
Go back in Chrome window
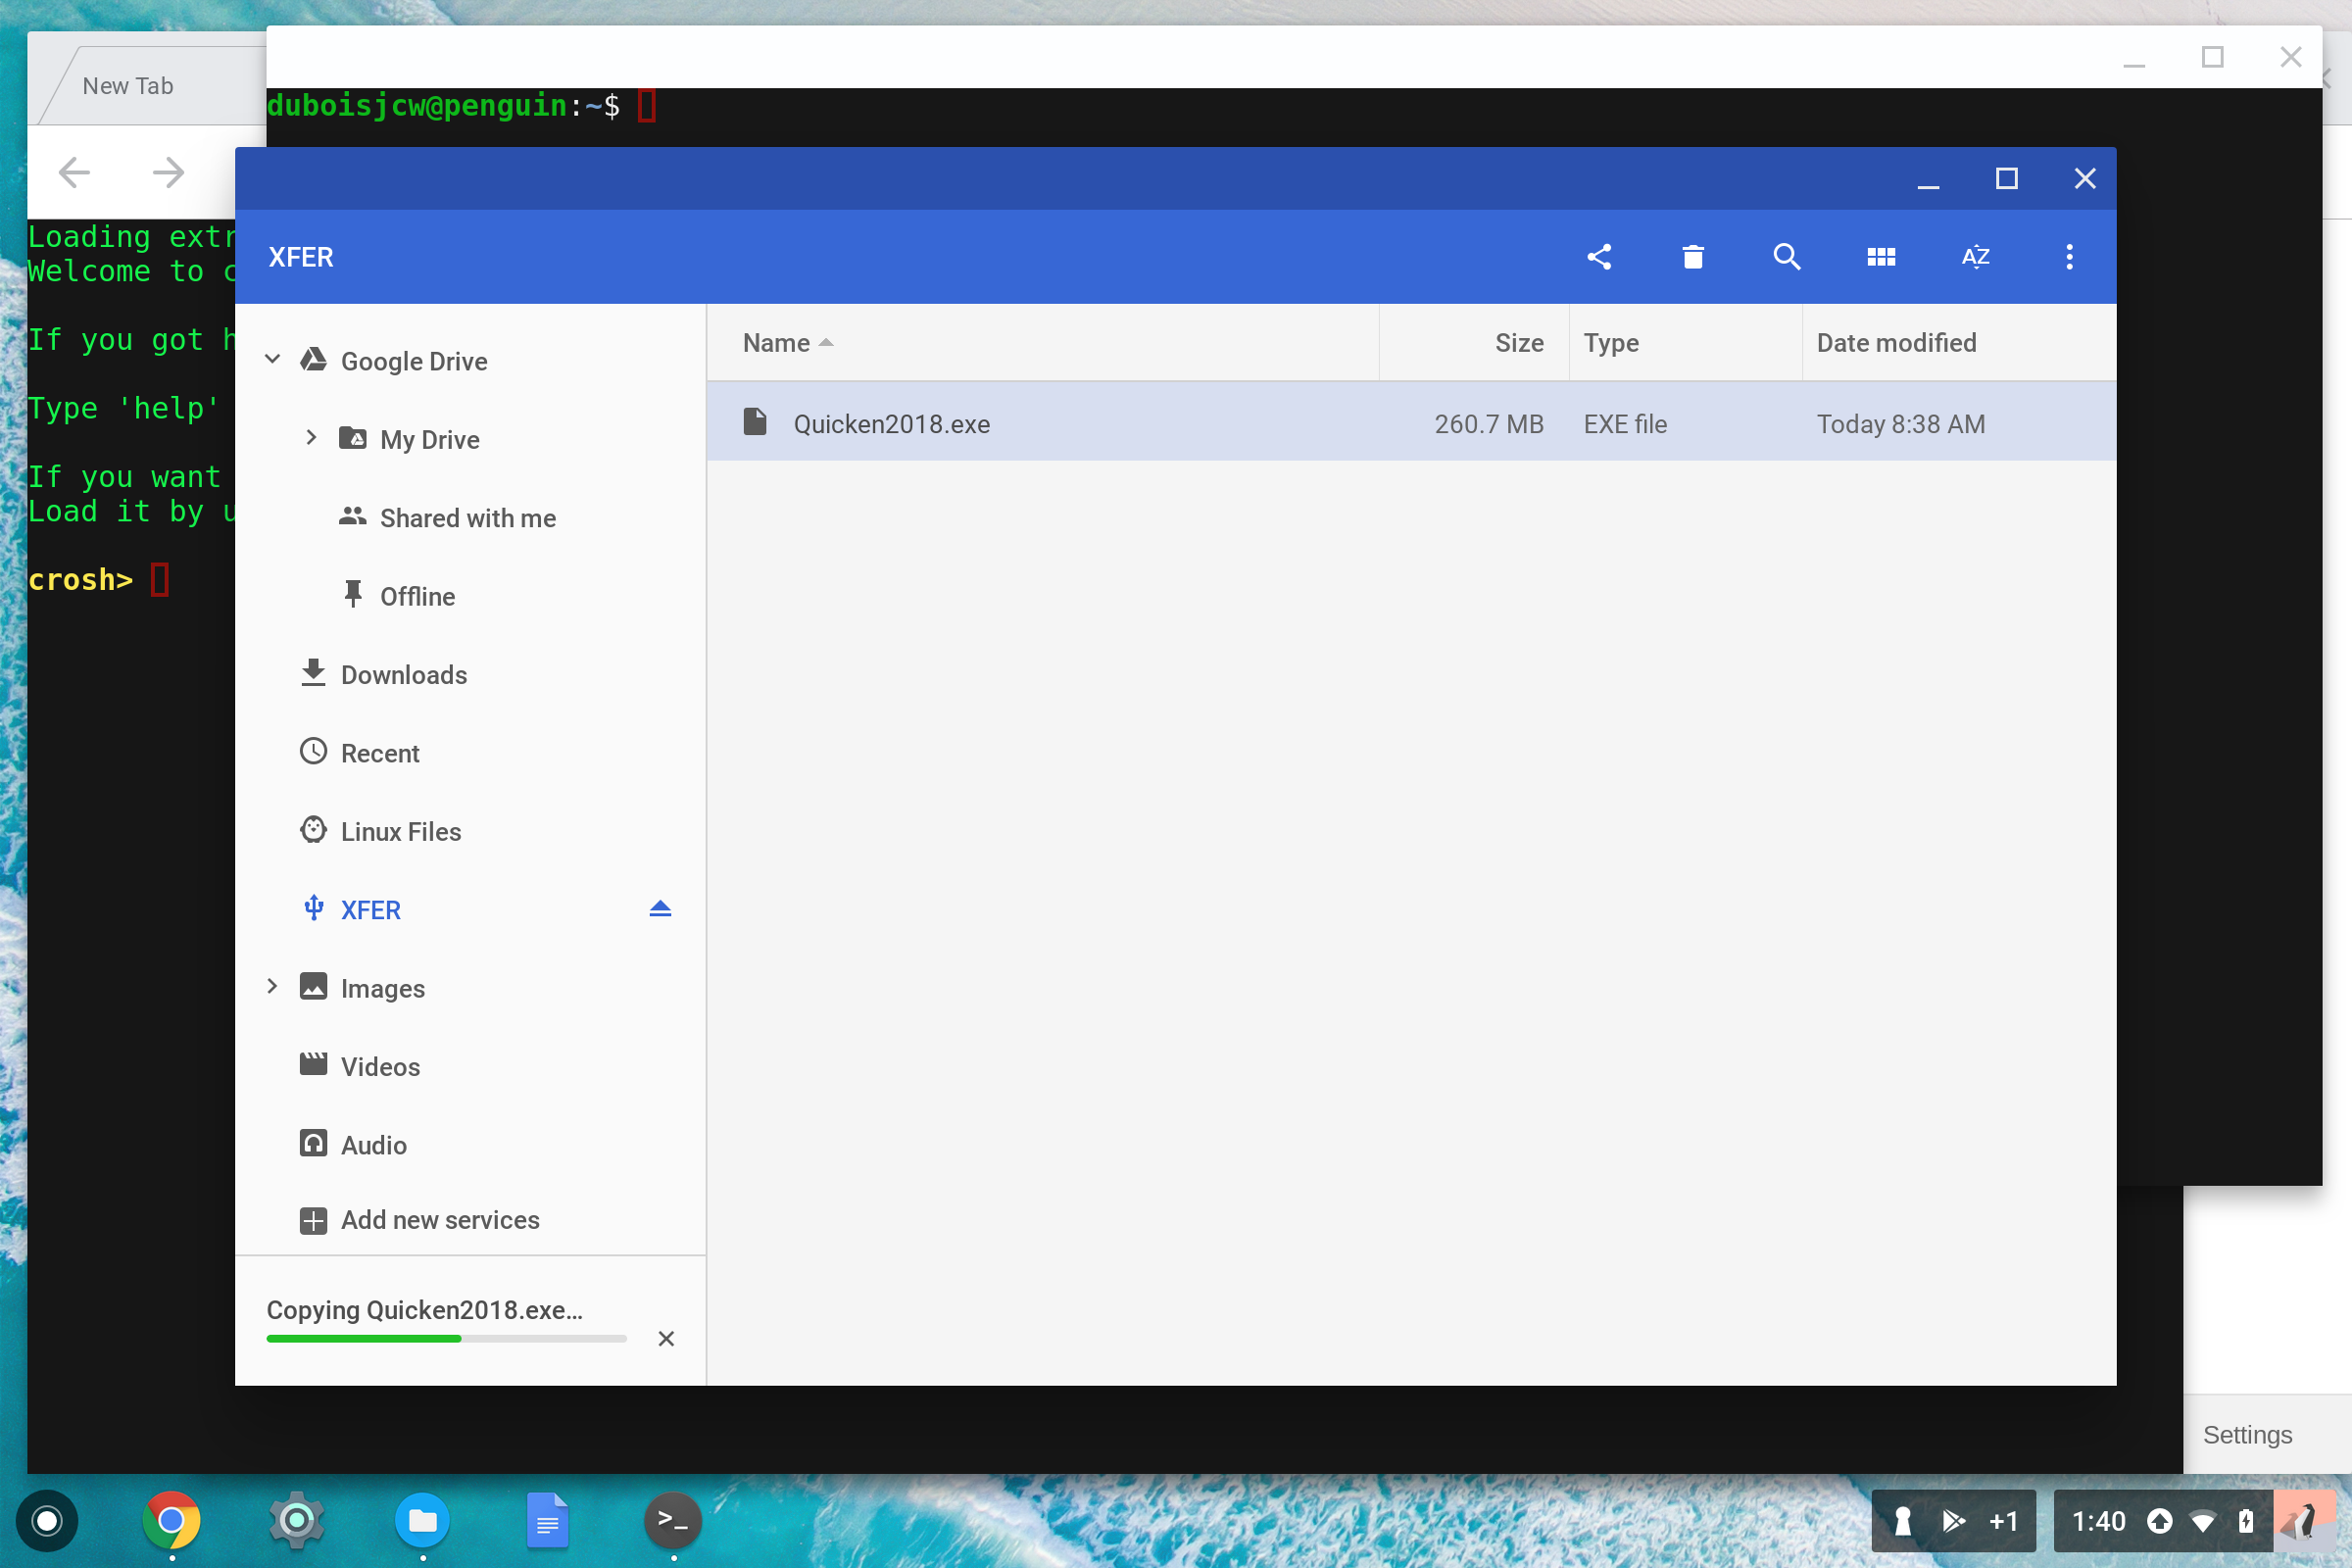click(74, 172)
